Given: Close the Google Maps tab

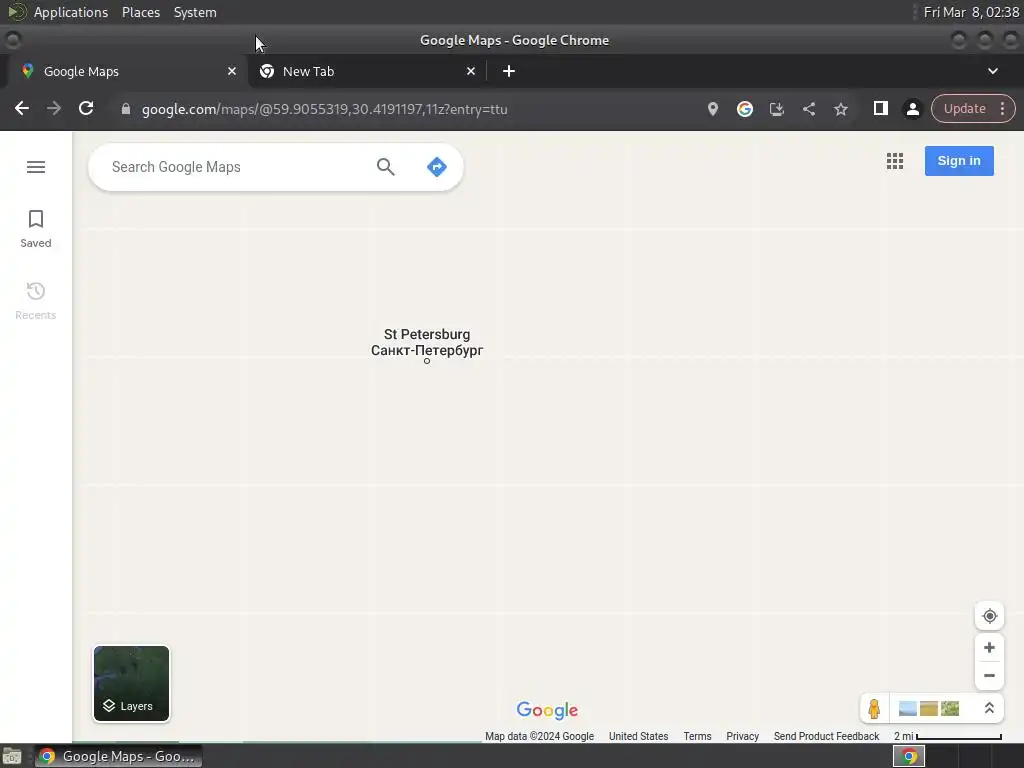Looking at the screenshot, I should click(x=232, y=71).
